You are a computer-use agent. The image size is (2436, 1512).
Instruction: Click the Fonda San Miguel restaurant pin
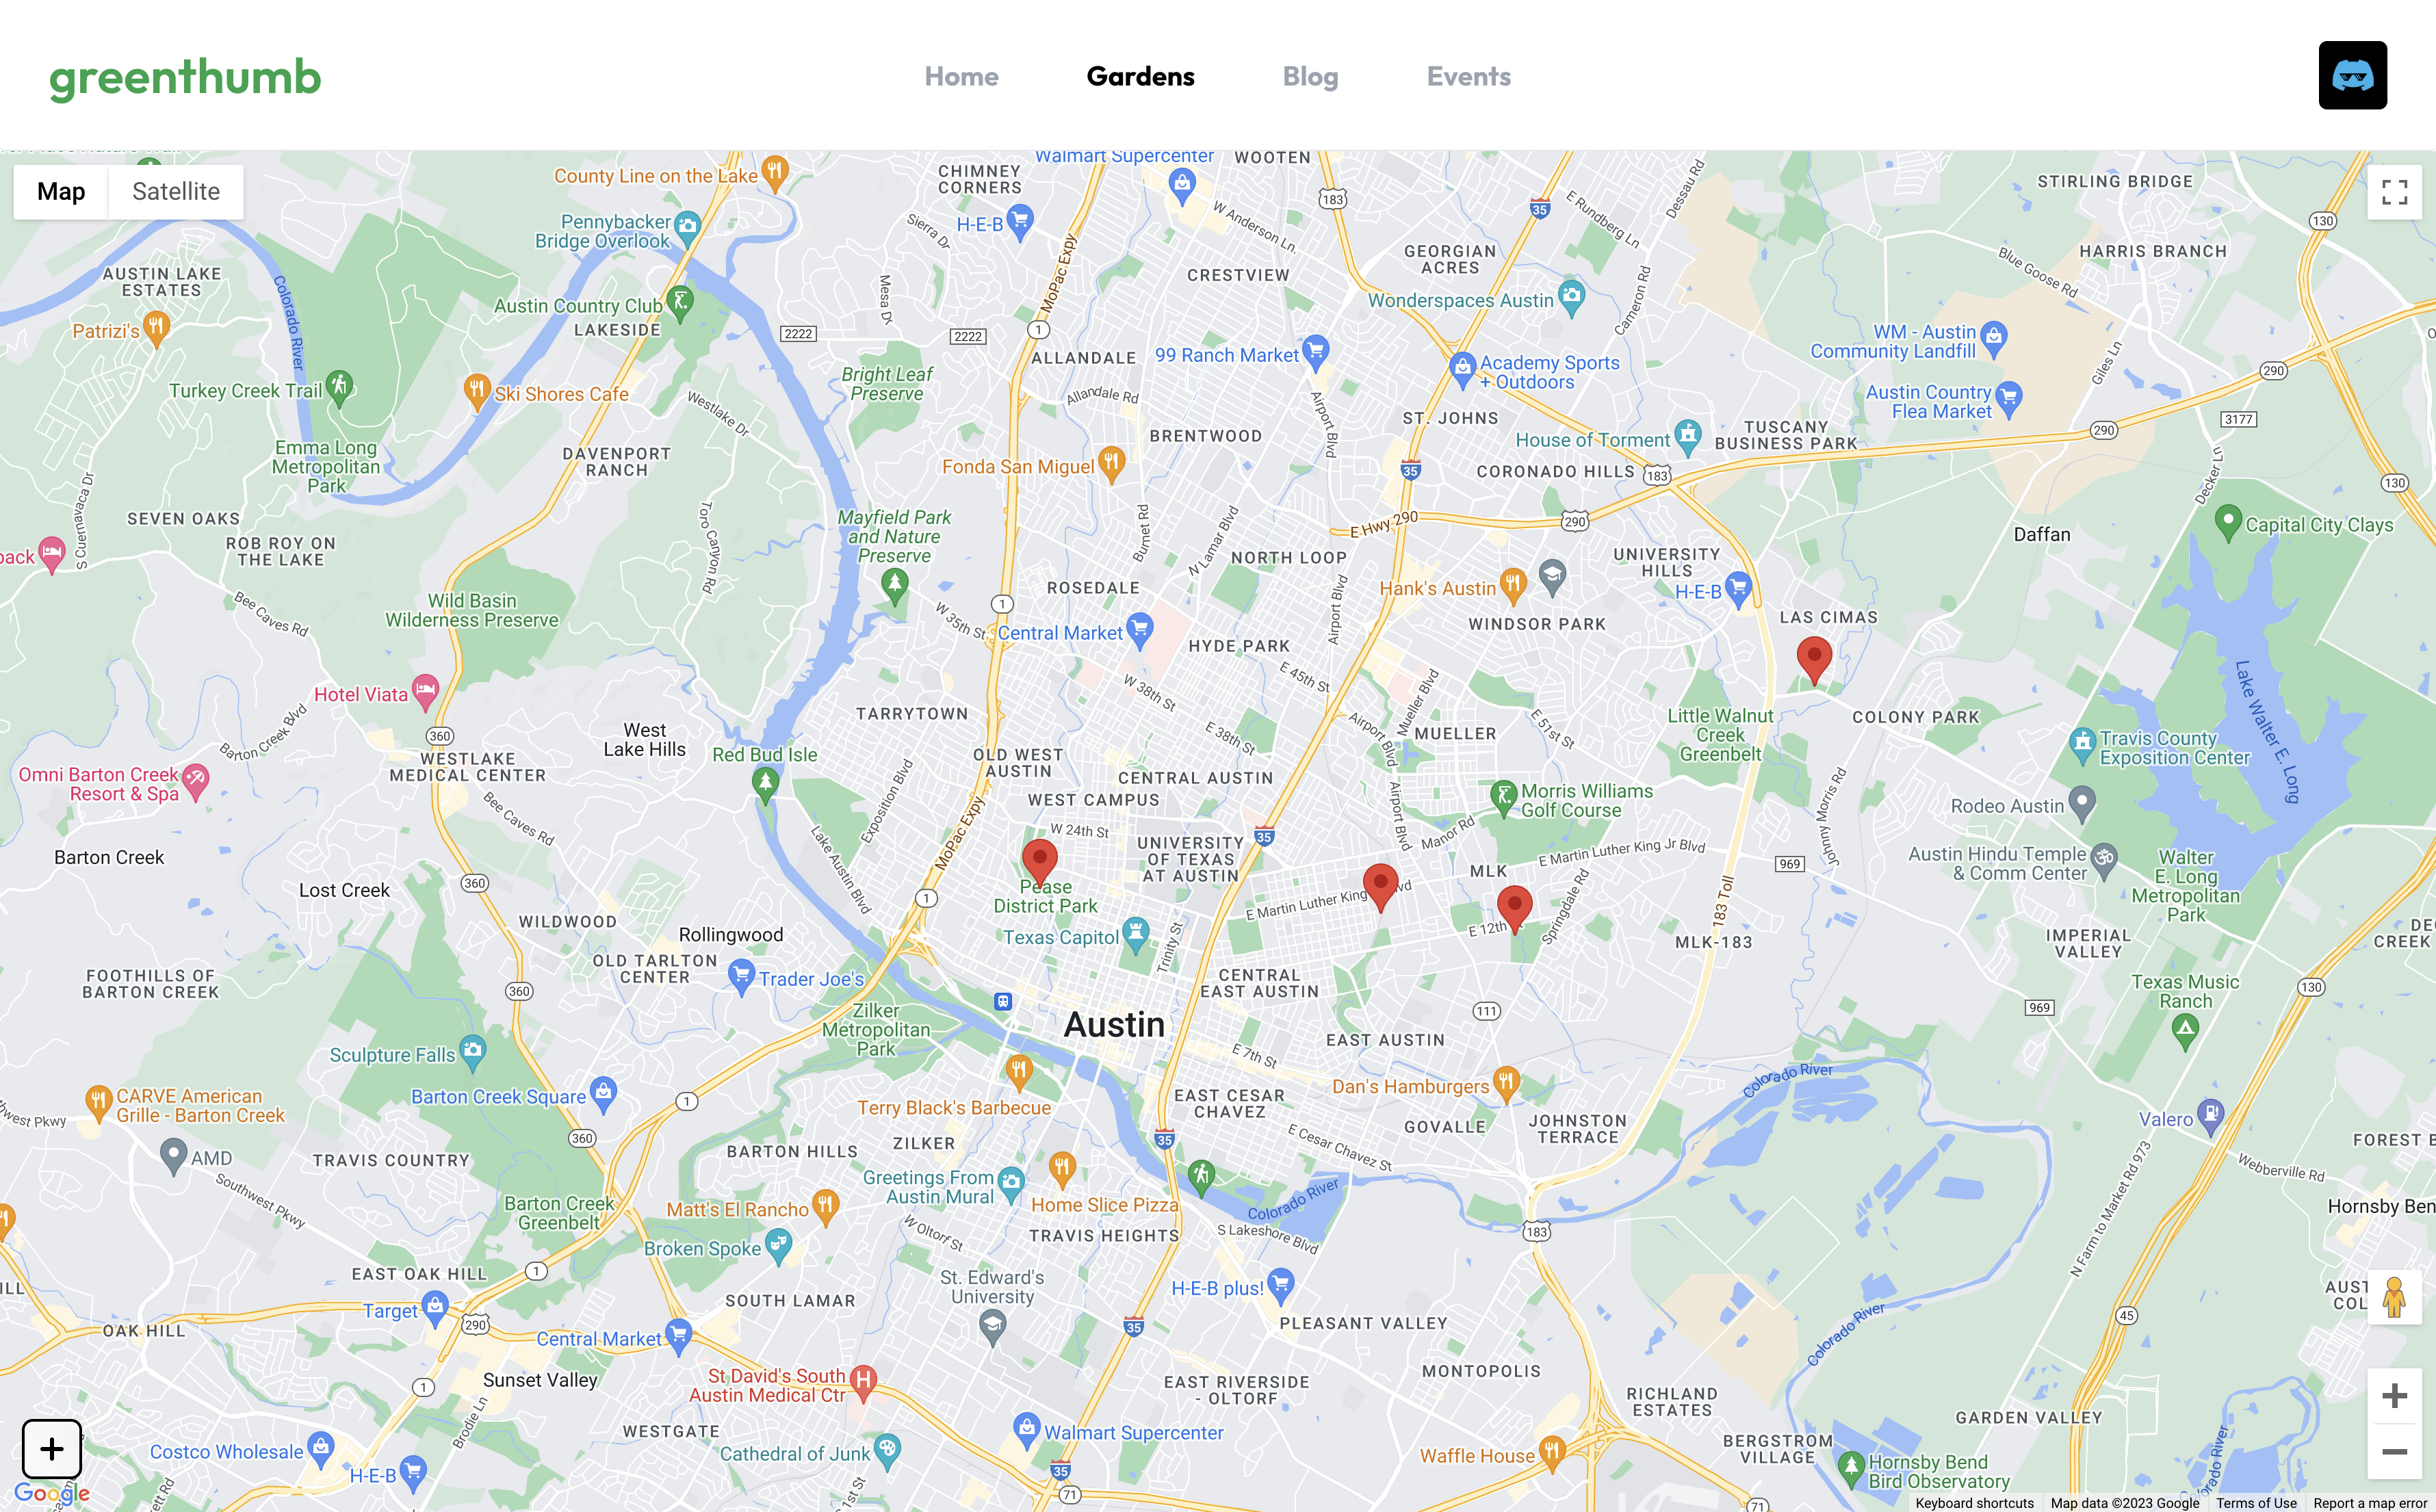pos(1111,465)
